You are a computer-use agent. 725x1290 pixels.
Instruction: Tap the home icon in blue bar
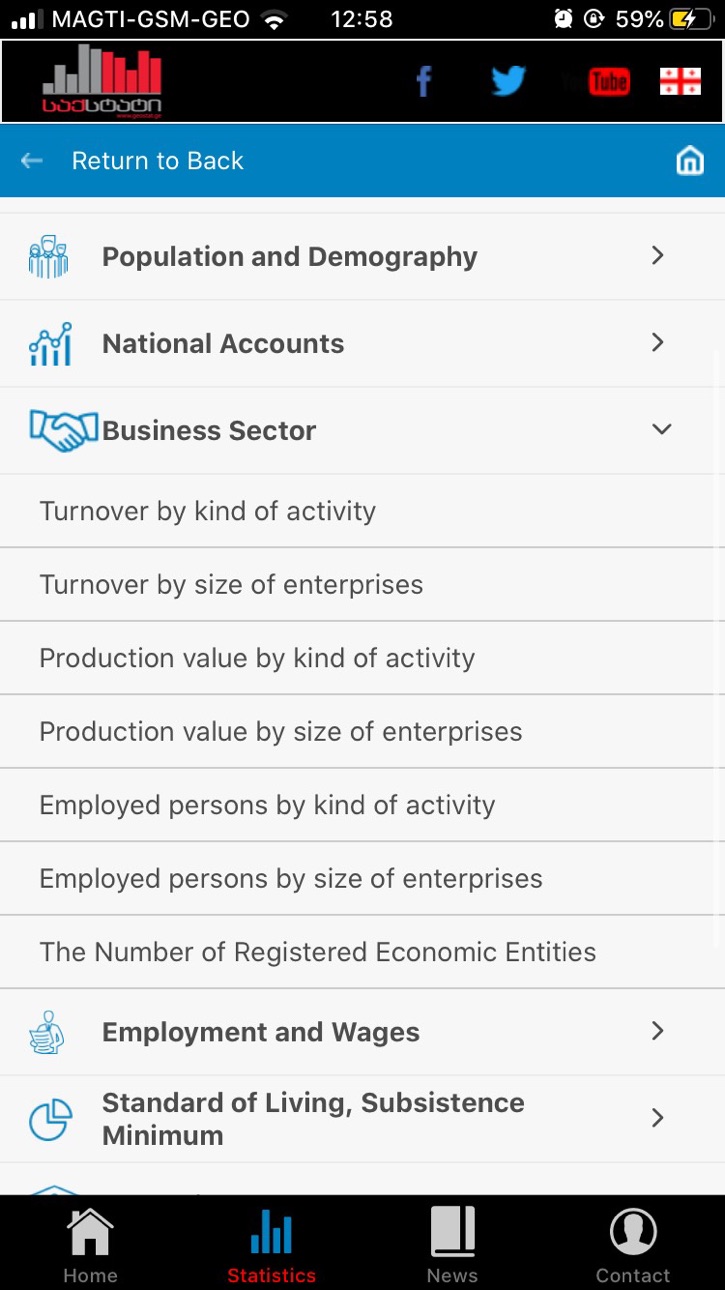(690, 160)
